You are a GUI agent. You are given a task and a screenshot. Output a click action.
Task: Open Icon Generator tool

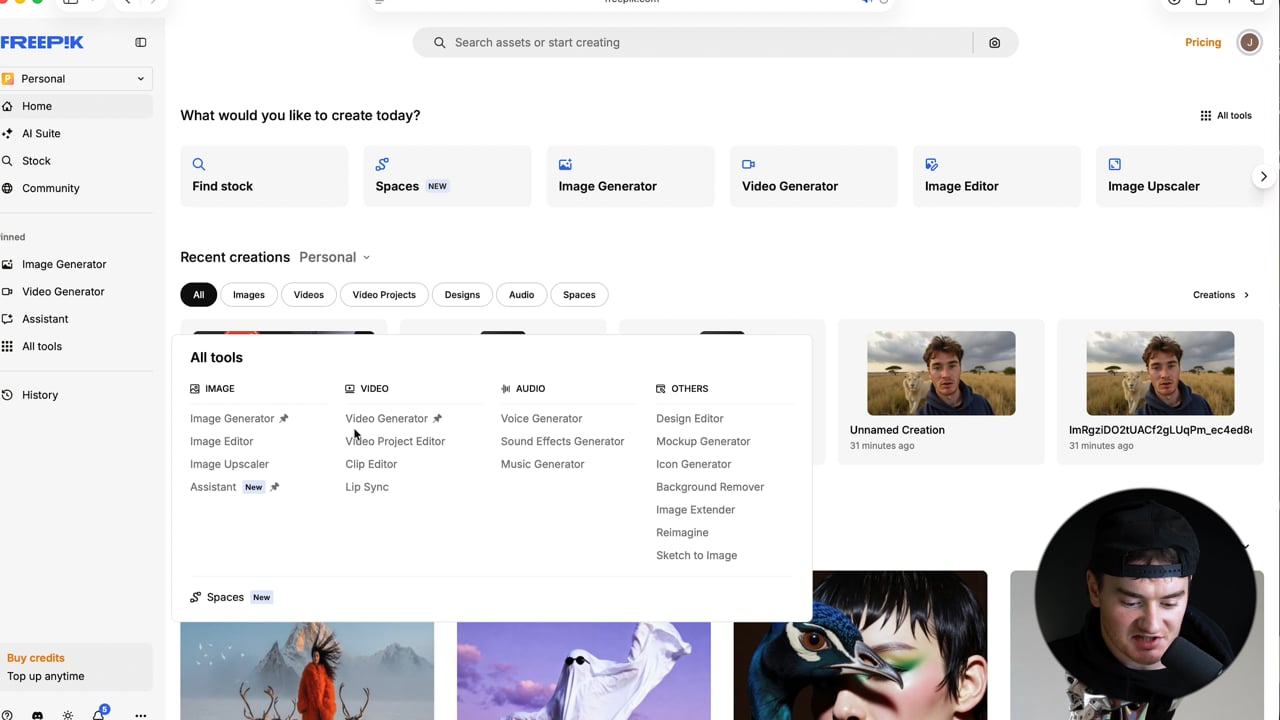pos(693,464)
